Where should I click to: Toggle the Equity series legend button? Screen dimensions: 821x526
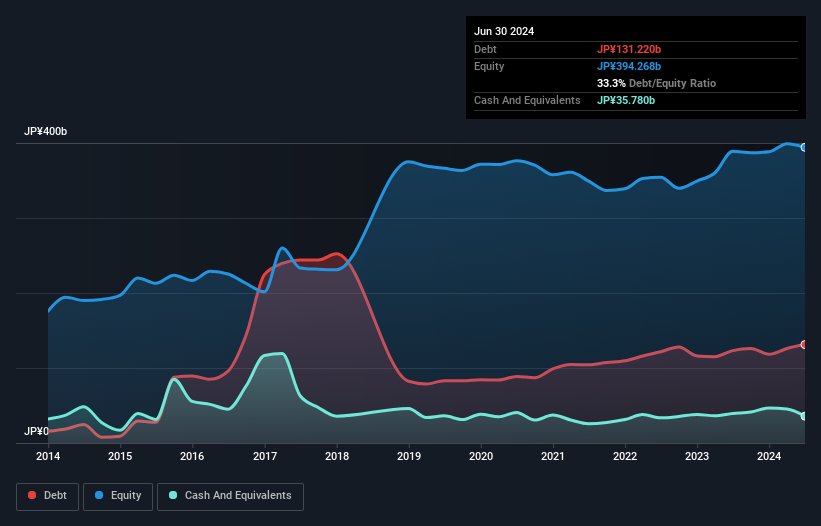[118, 496]
